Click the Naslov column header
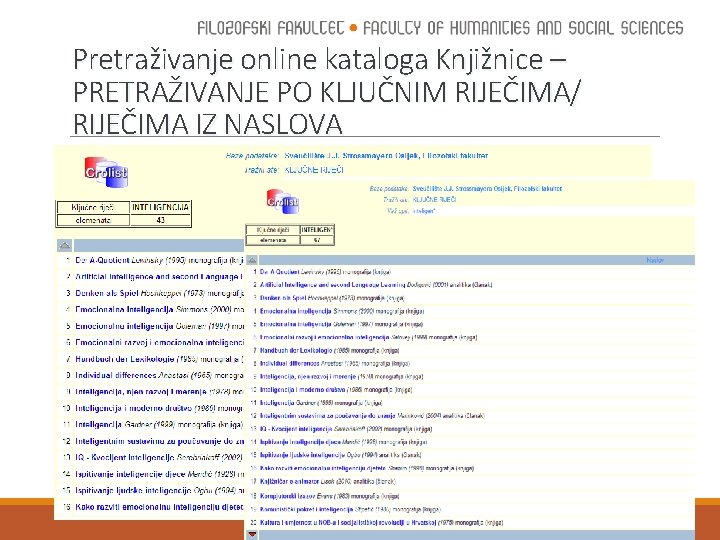 point(655,260)
